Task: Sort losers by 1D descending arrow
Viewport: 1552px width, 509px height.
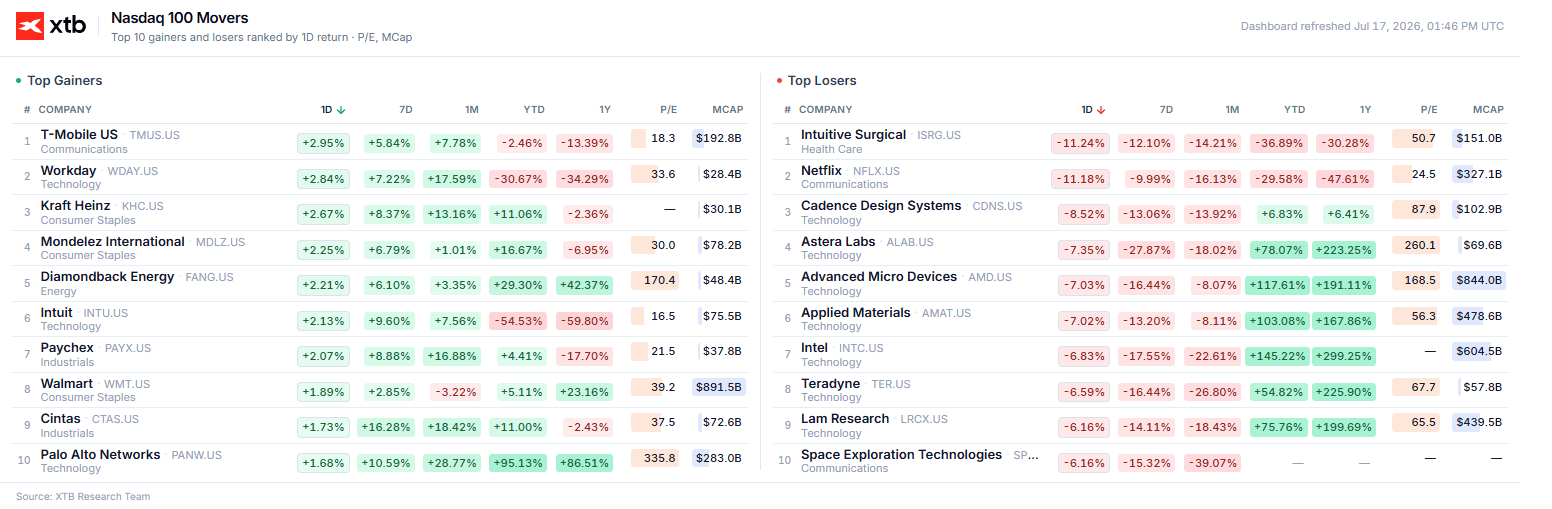Action: pyautogui.click(x=1101, y=110)
